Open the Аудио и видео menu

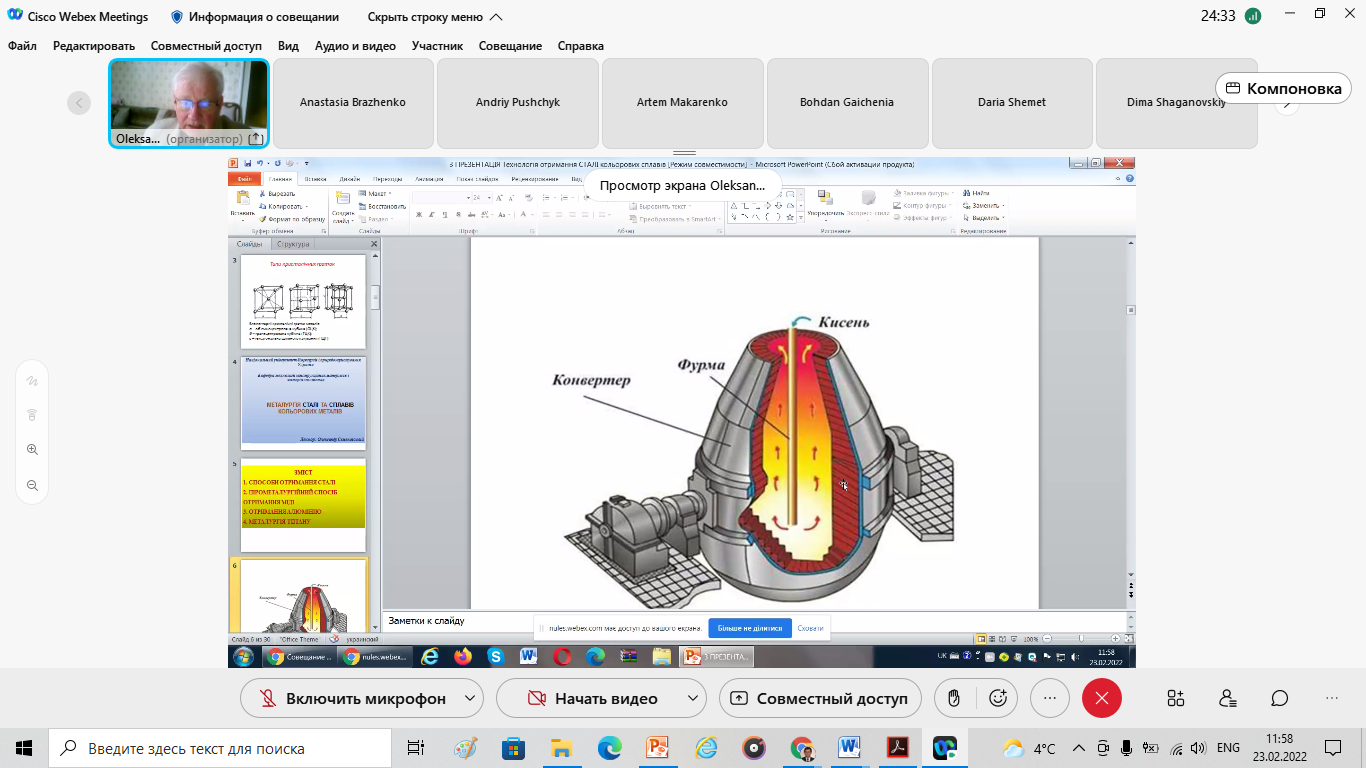tap(355, 46)
